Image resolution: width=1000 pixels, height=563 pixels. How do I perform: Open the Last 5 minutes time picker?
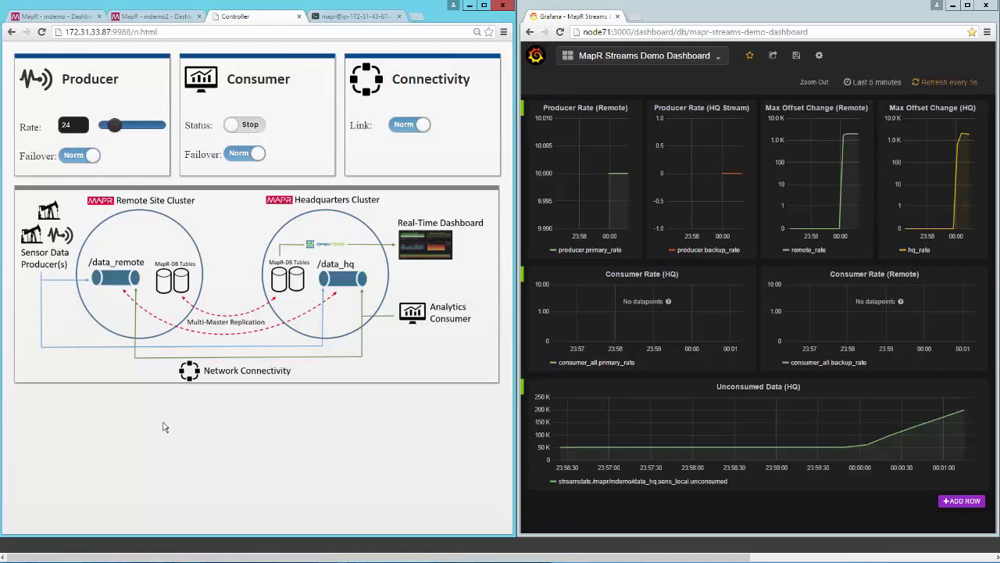click(x=872, y=82)
